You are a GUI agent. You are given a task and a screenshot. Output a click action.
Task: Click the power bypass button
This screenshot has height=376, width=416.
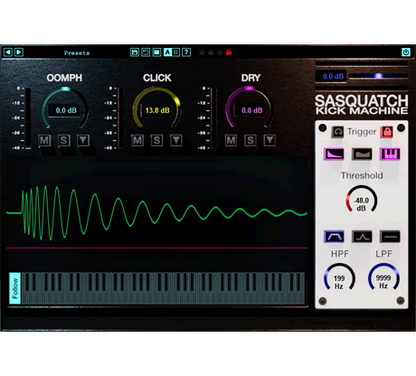coord(406,52)
